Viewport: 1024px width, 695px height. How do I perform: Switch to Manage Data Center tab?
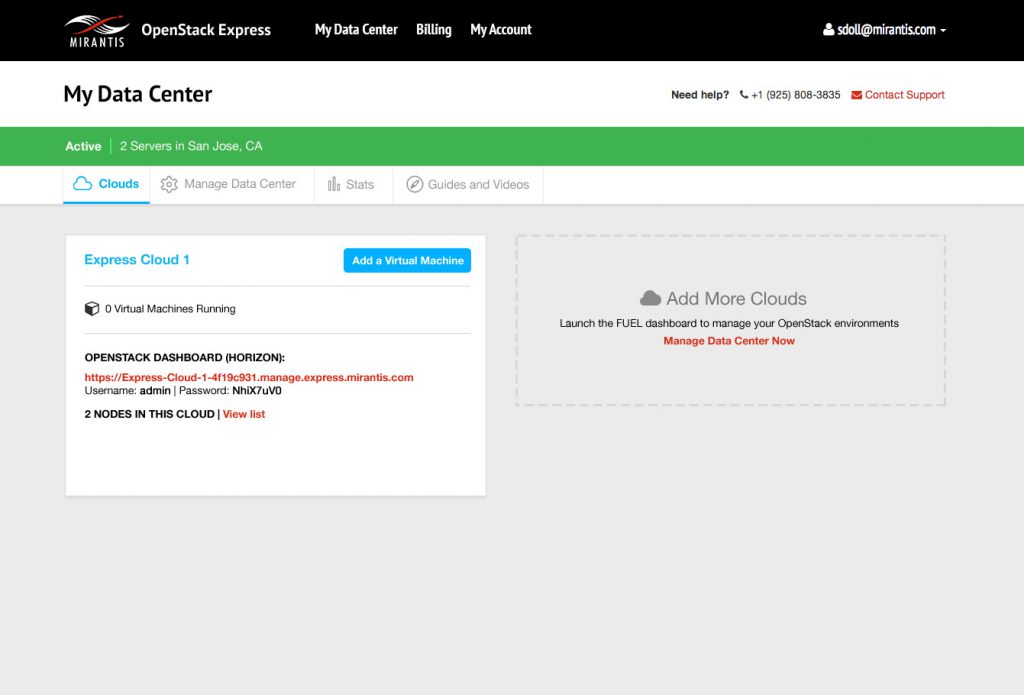pyautogui.click(x=232, y=184)
